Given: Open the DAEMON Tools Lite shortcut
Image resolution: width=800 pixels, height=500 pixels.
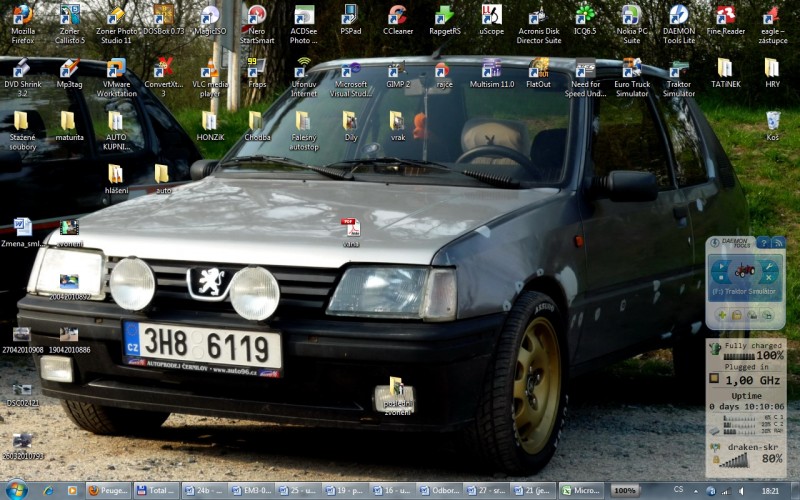Looking at the screenshot, I should click(x=678, y=16).
